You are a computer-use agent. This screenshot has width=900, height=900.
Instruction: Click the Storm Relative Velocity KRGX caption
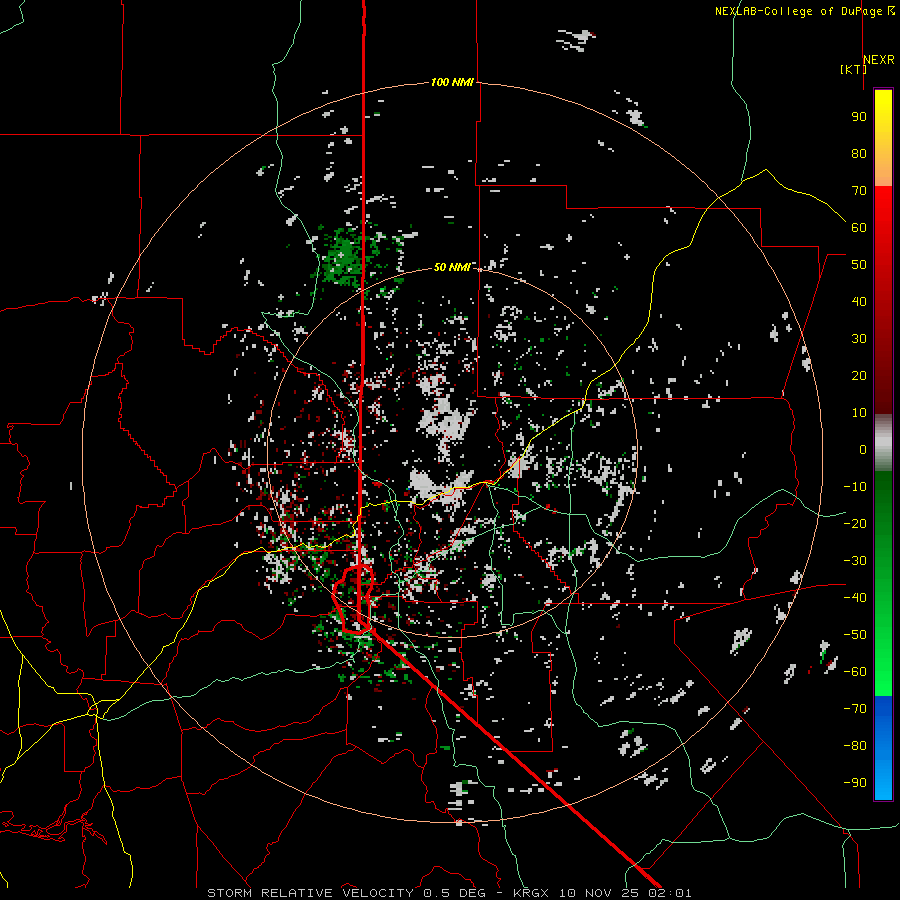click(449, 893)
